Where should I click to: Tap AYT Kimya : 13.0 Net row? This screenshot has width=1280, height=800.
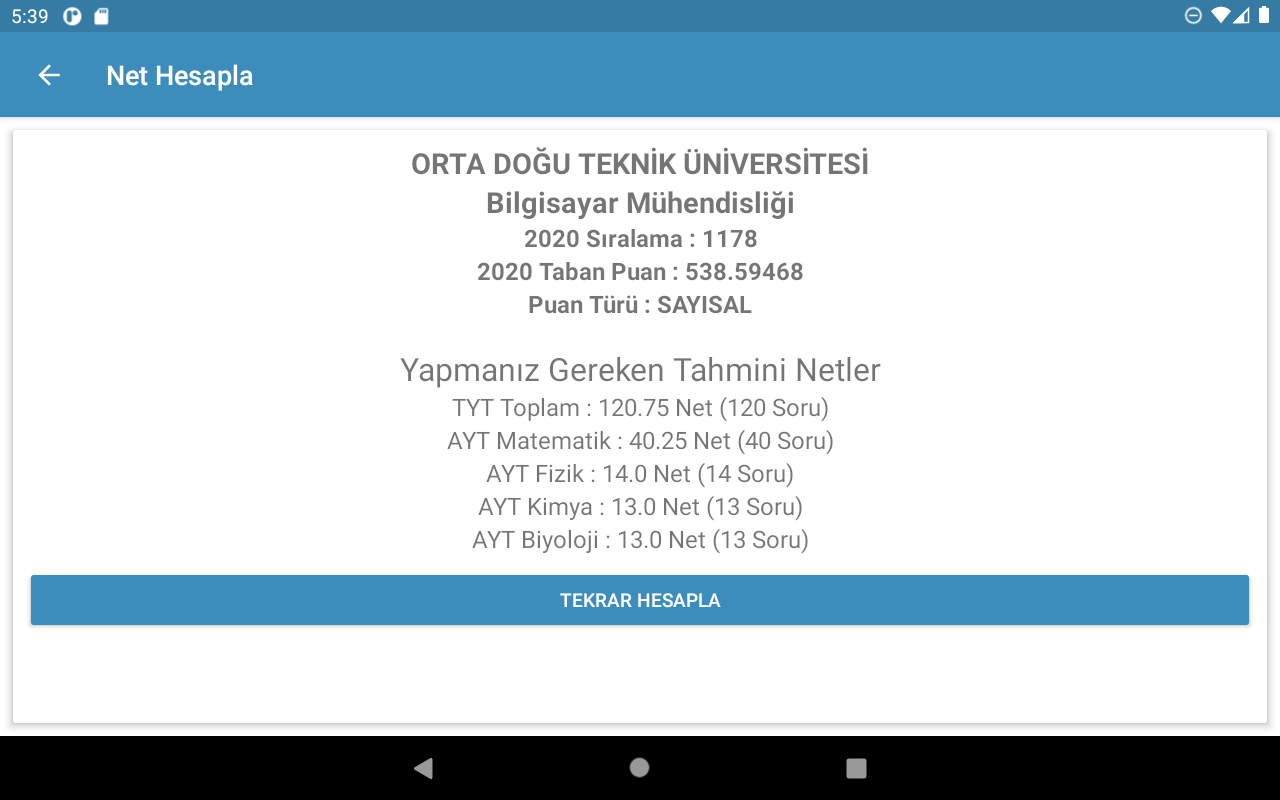[640, 507]
